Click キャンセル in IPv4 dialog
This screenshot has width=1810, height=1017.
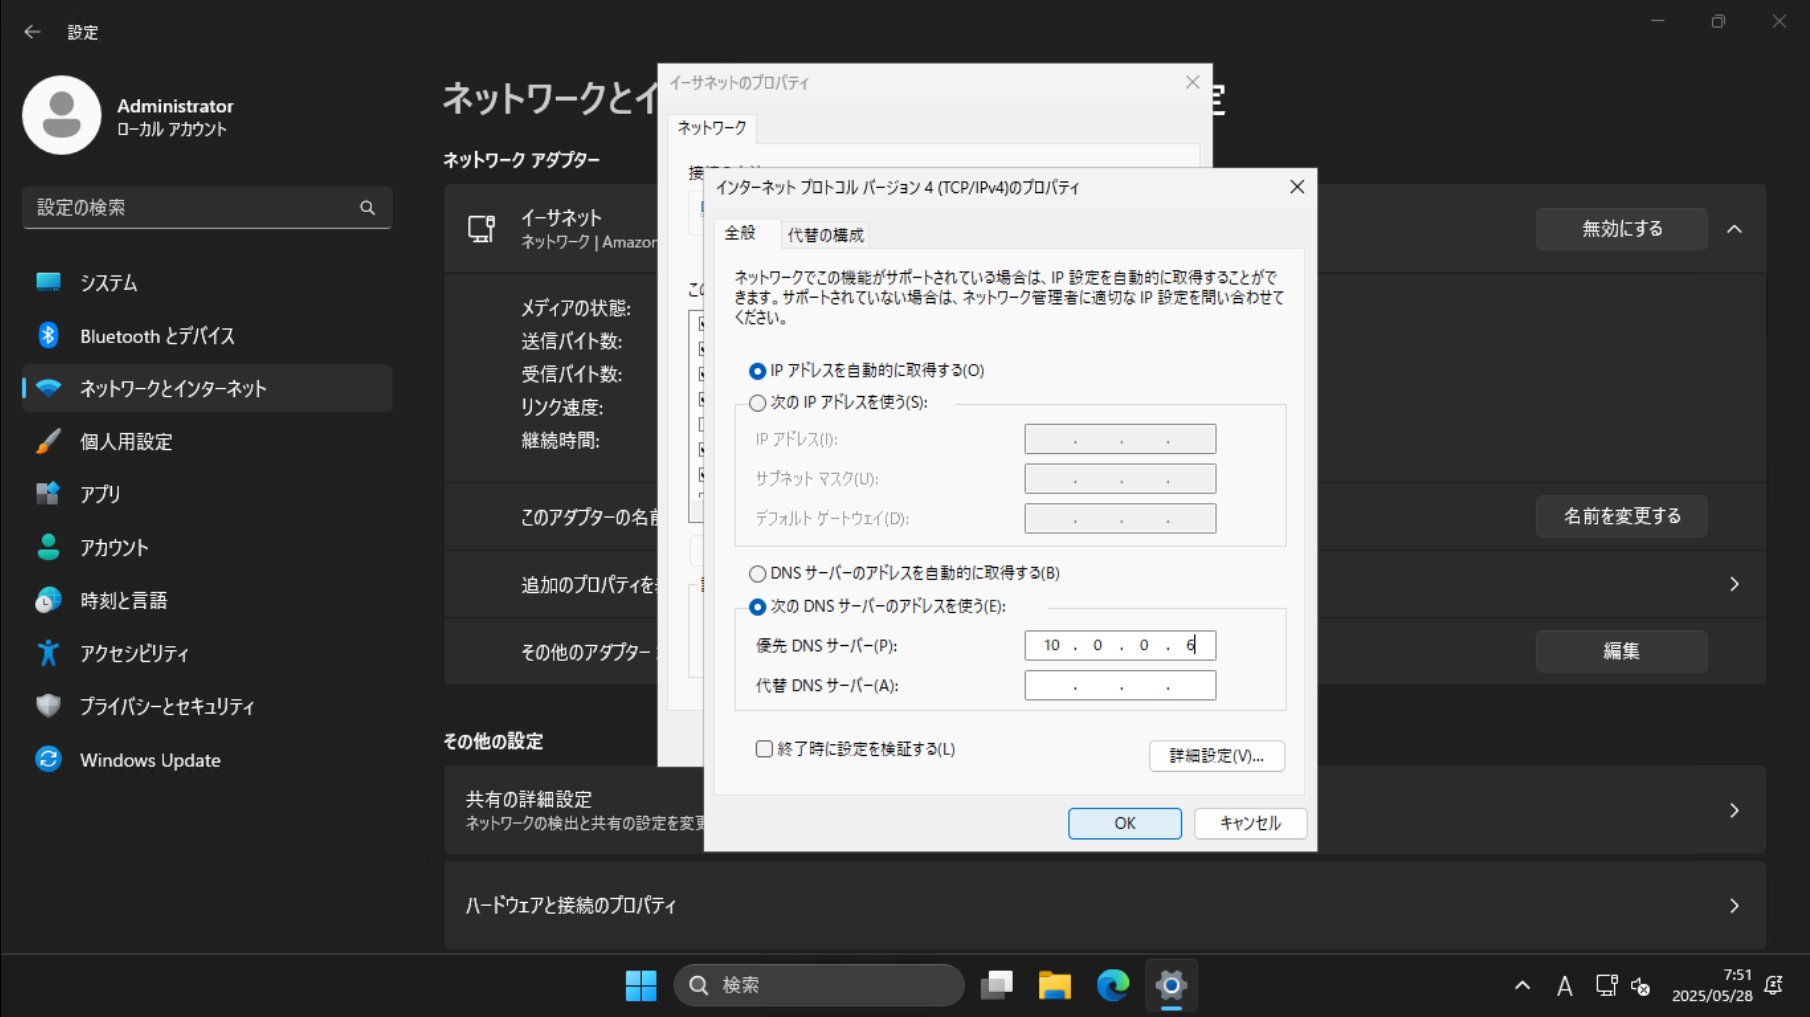pyautogui.click(x=1250, y=823)
